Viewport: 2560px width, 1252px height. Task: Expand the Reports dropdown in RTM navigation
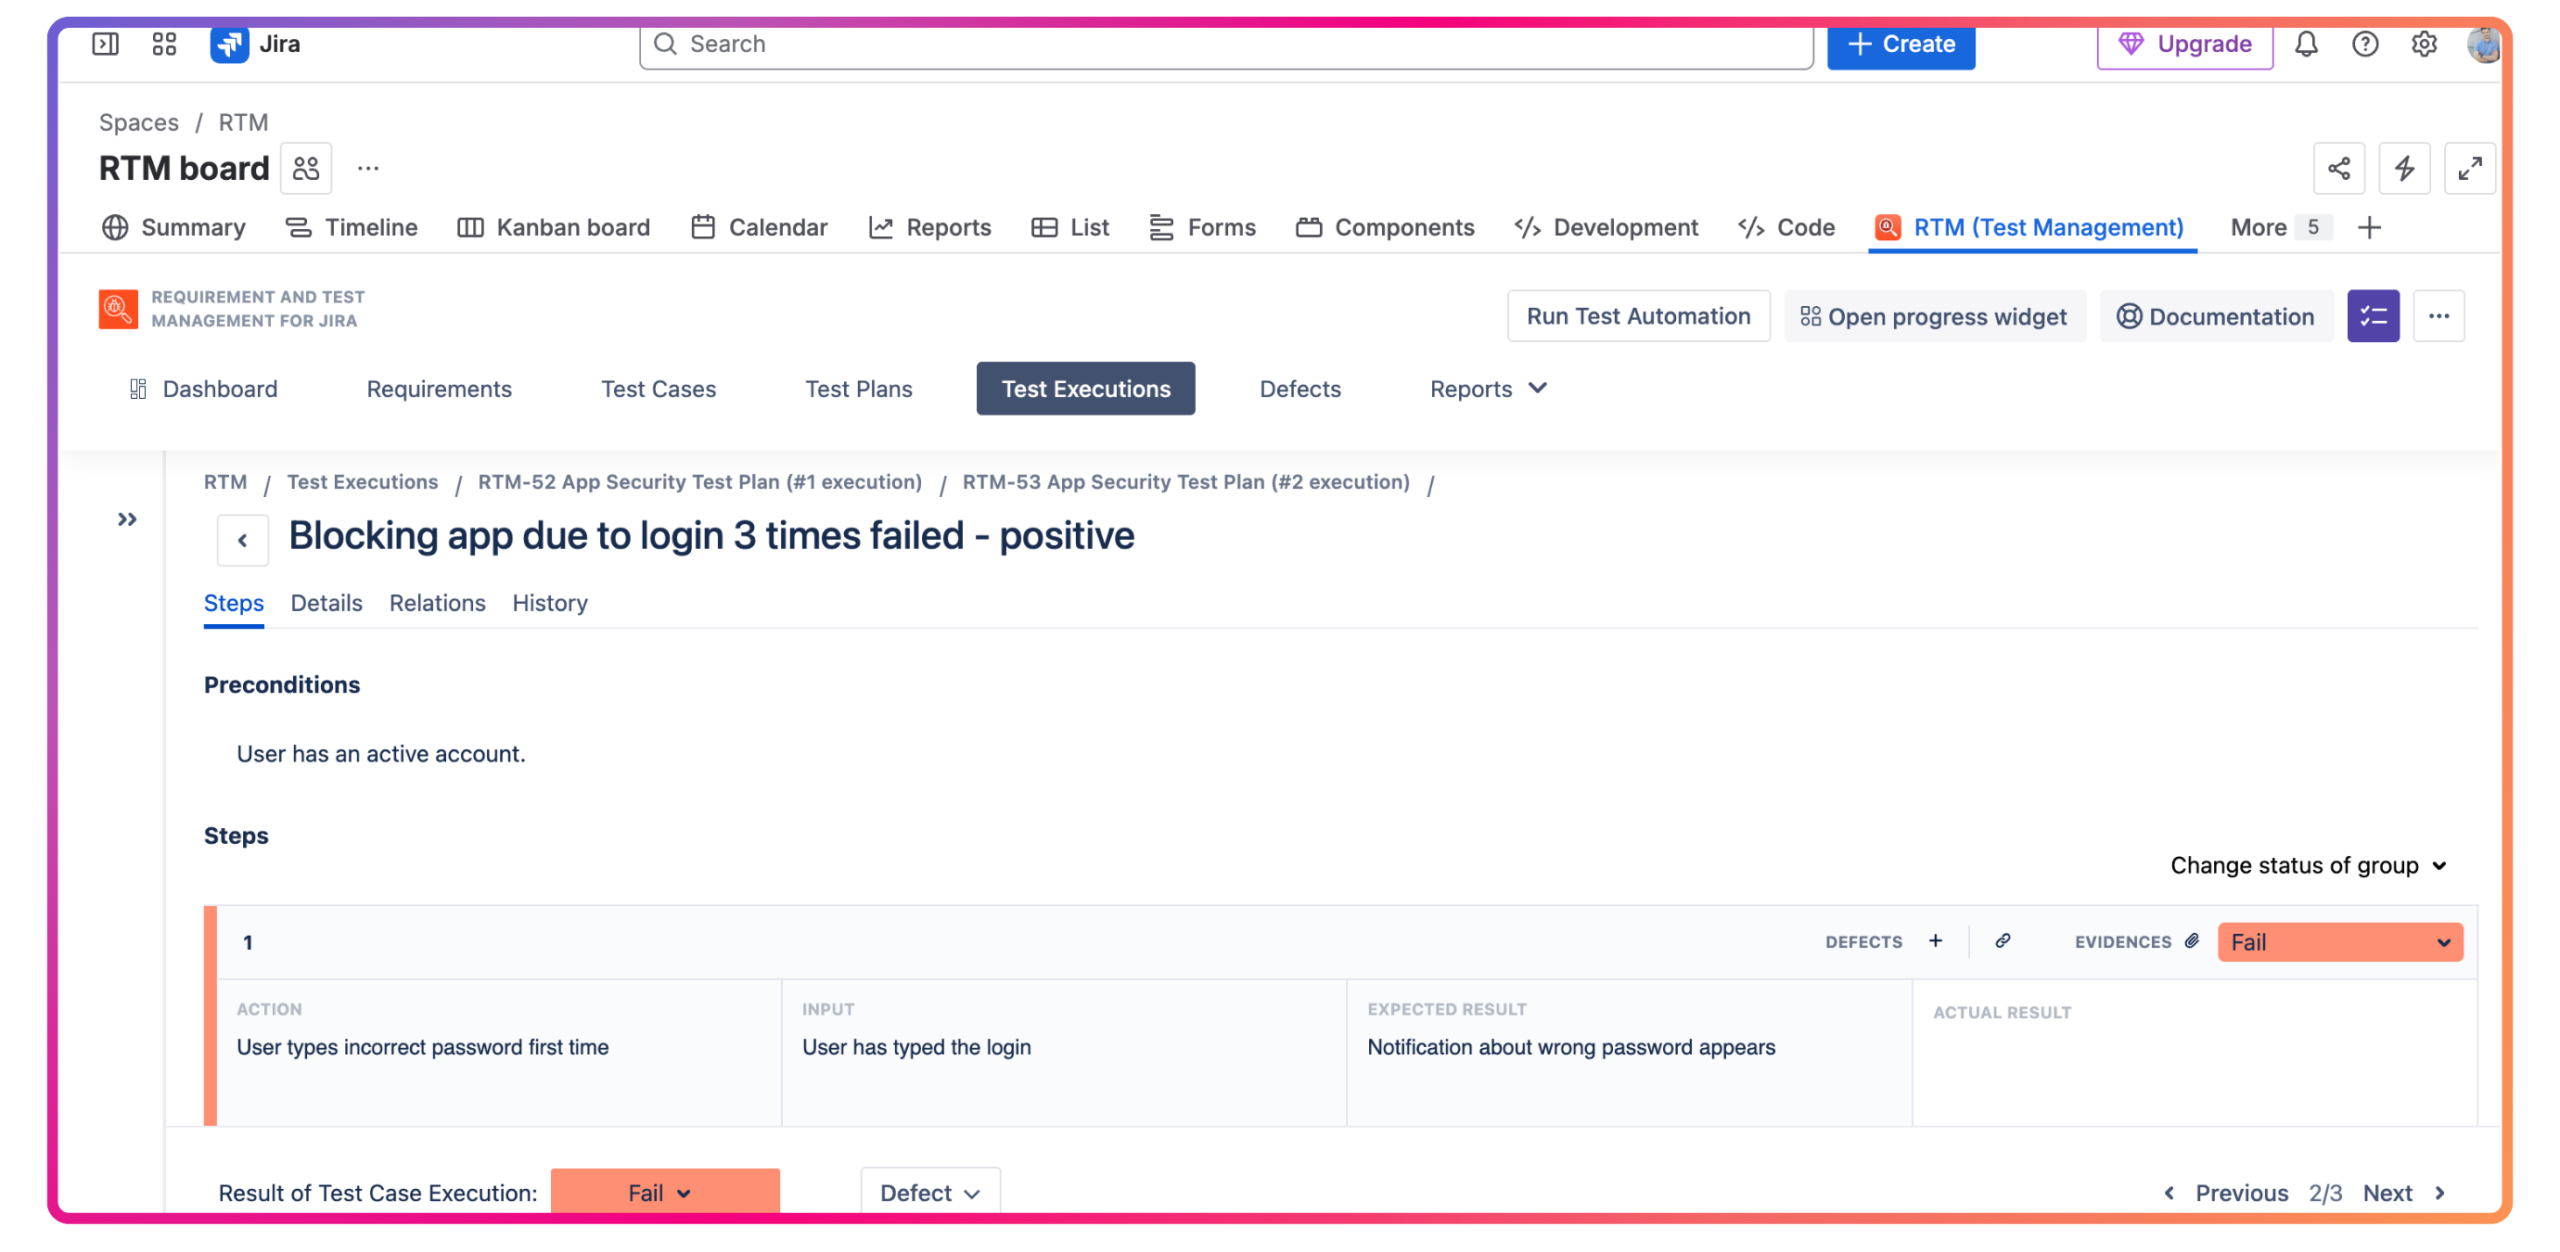coord(1487,389)
